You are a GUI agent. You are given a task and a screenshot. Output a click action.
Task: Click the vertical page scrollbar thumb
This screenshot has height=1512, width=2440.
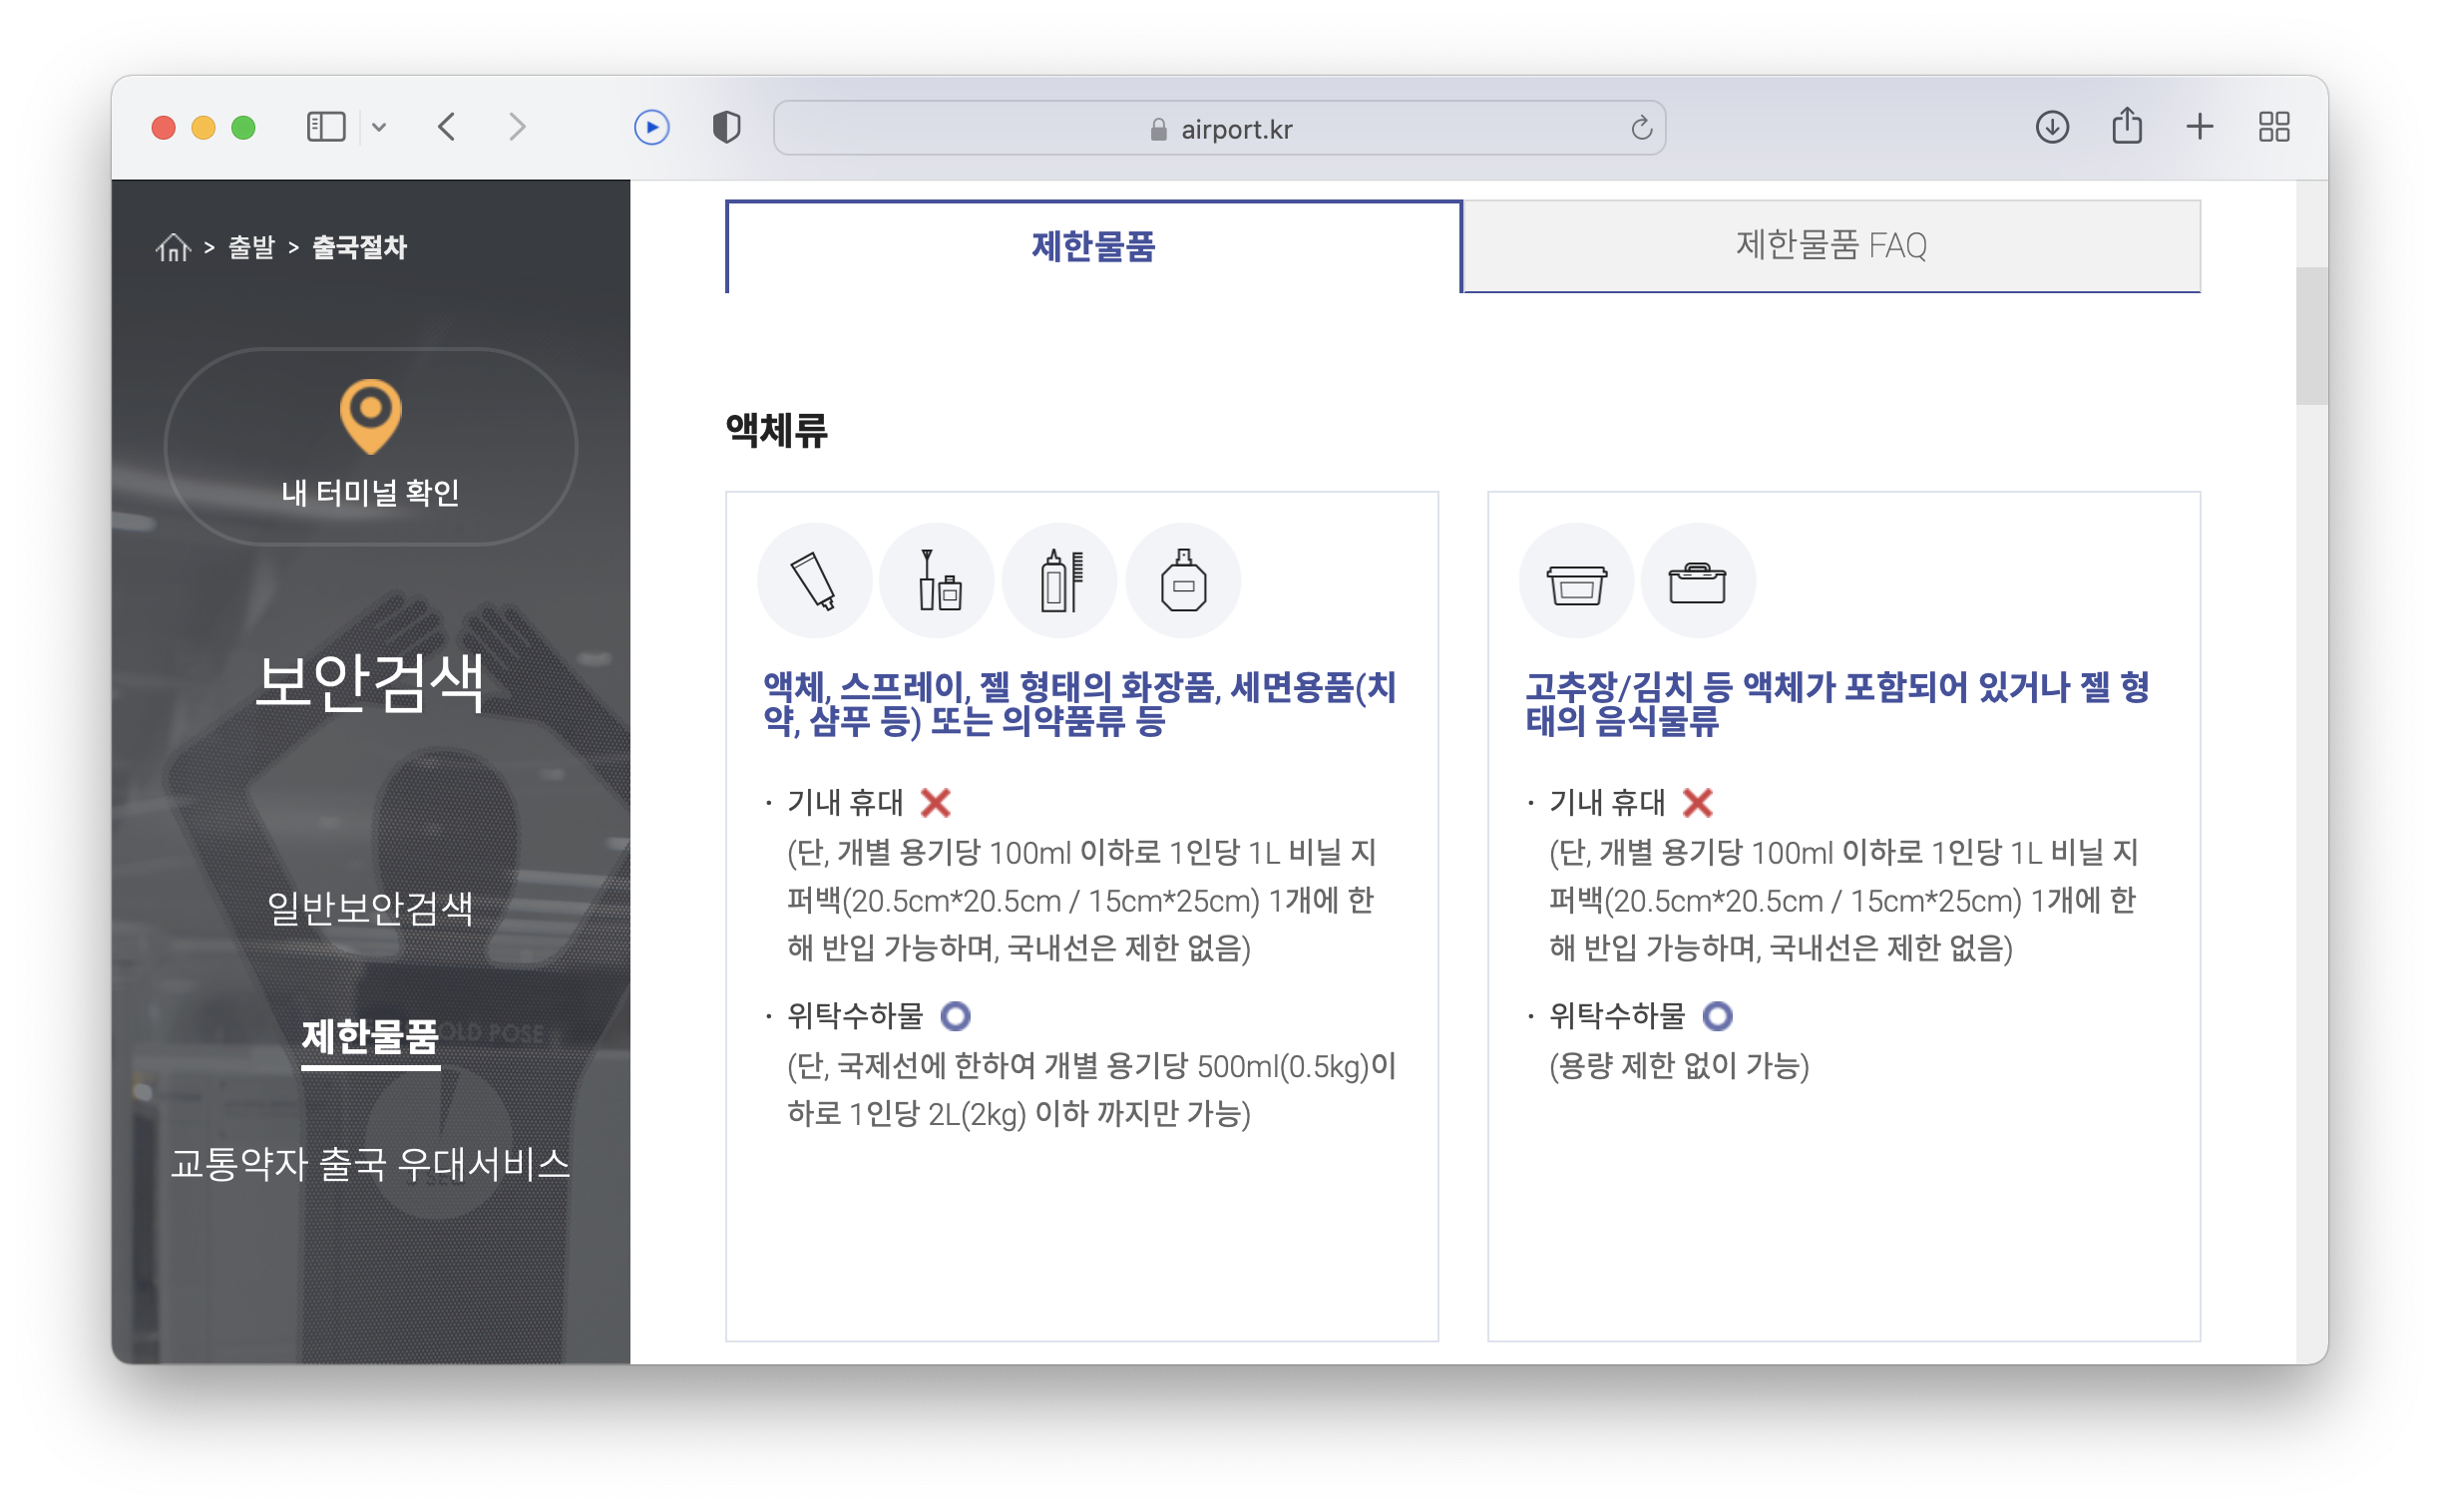[2310, 335]
